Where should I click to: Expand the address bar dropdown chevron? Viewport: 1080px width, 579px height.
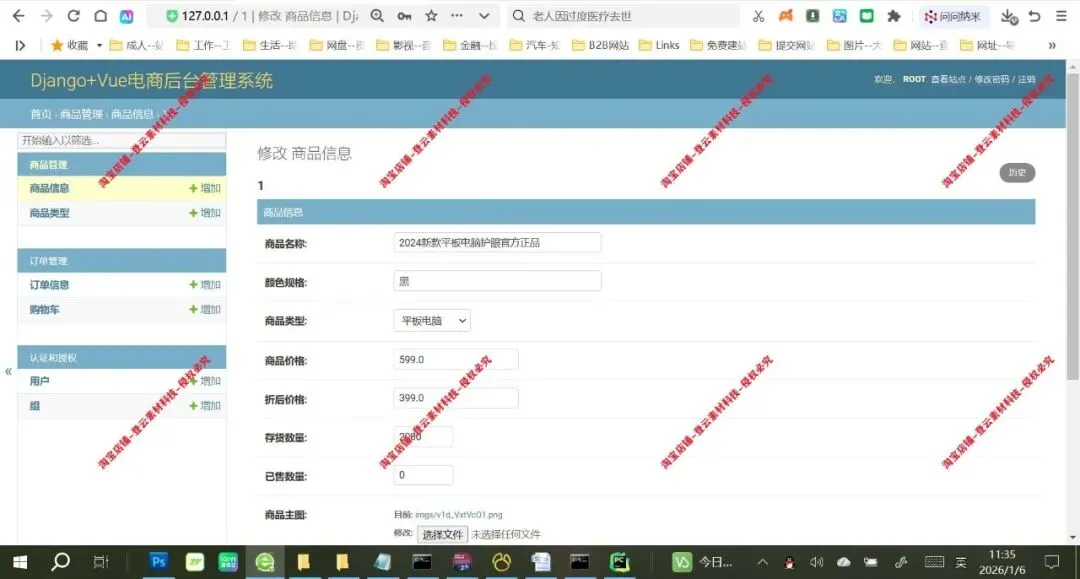pos(484,16)
